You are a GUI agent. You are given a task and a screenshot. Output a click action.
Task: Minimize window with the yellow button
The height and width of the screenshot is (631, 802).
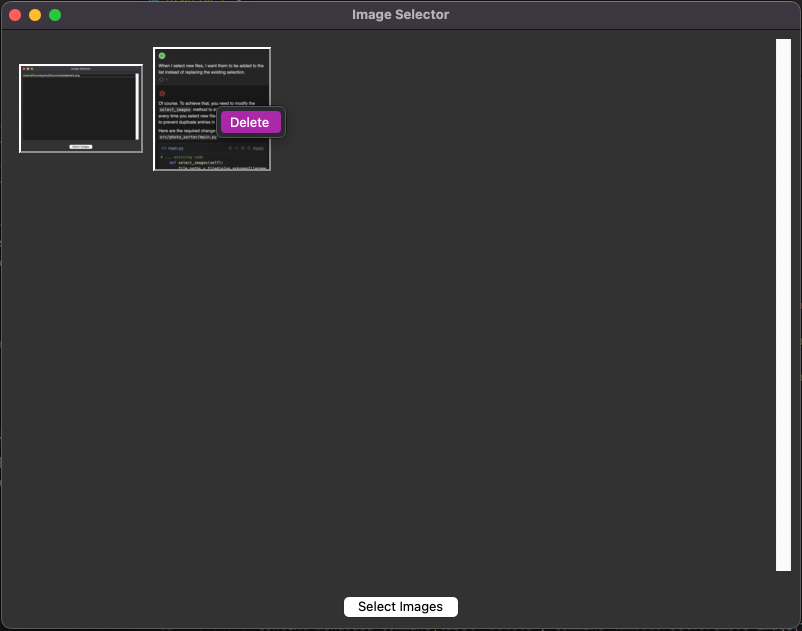35,15
